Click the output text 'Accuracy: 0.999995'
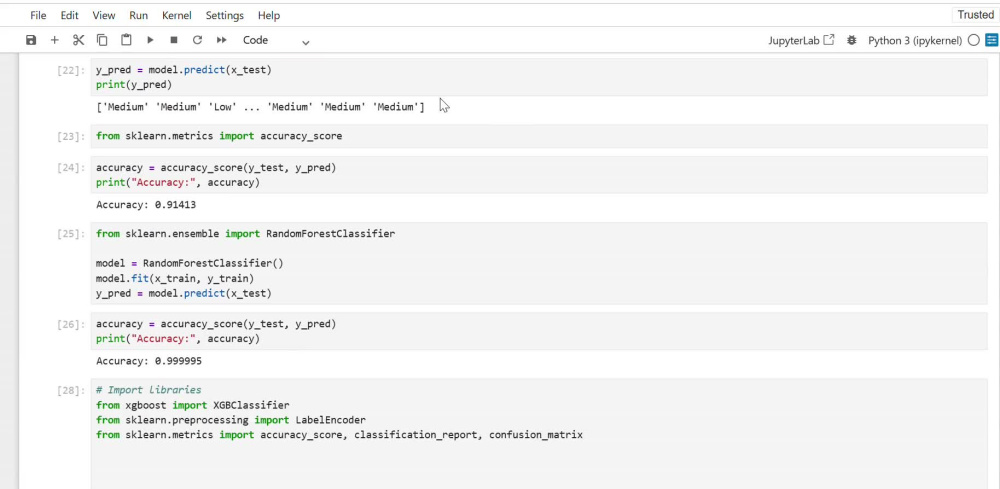This screenshot has height=489, width=1000. (149, 361)
